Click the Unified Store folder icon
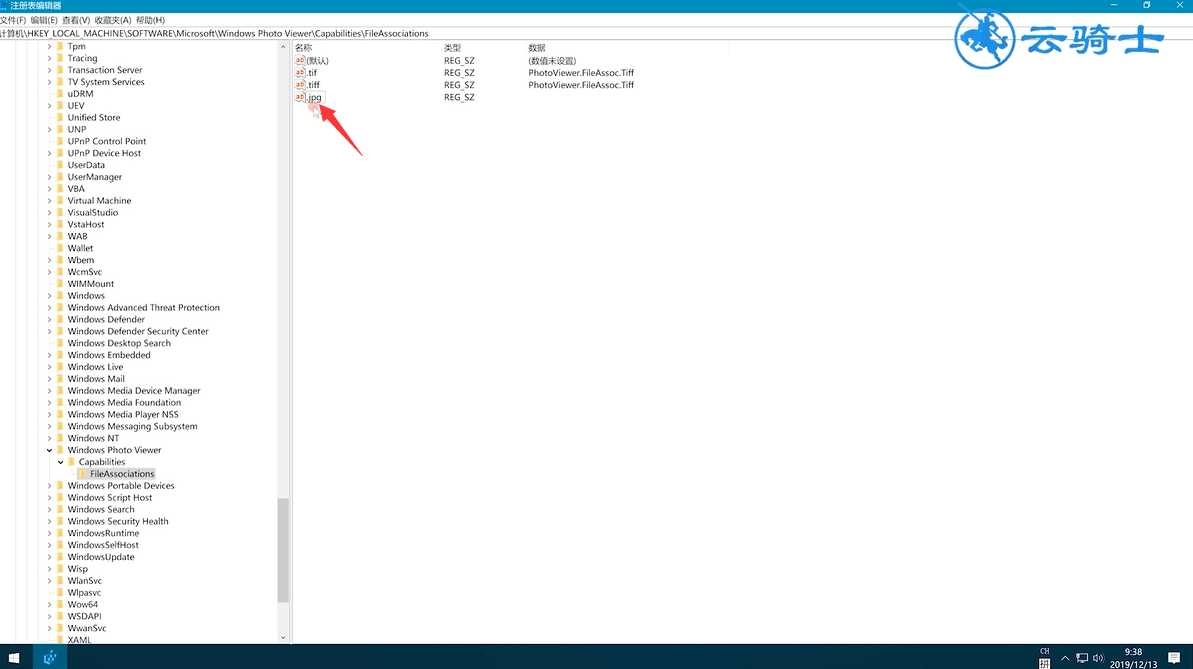This screenshot has height=669, width=1193. point(60,117)
